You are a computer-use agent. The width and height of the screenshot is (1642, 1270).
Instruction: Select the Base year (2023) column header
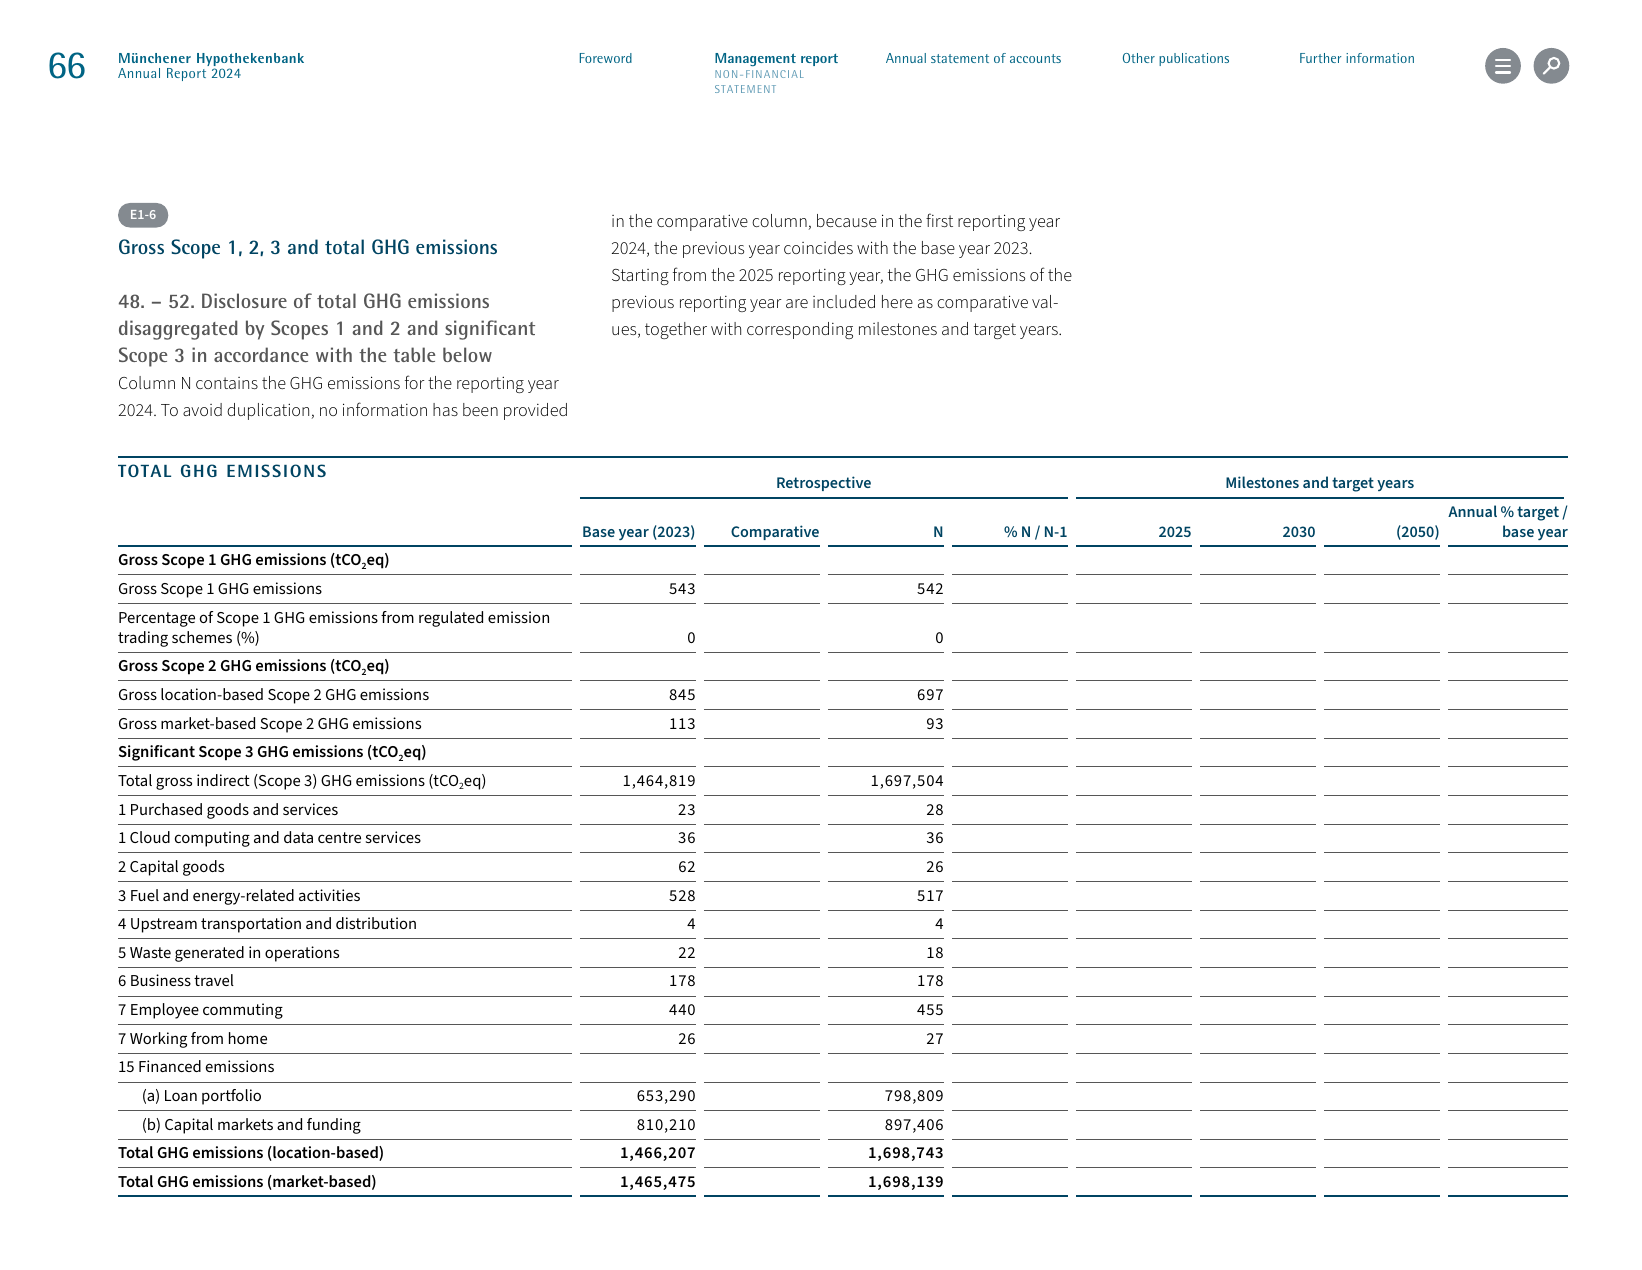(x=638, y=532)
